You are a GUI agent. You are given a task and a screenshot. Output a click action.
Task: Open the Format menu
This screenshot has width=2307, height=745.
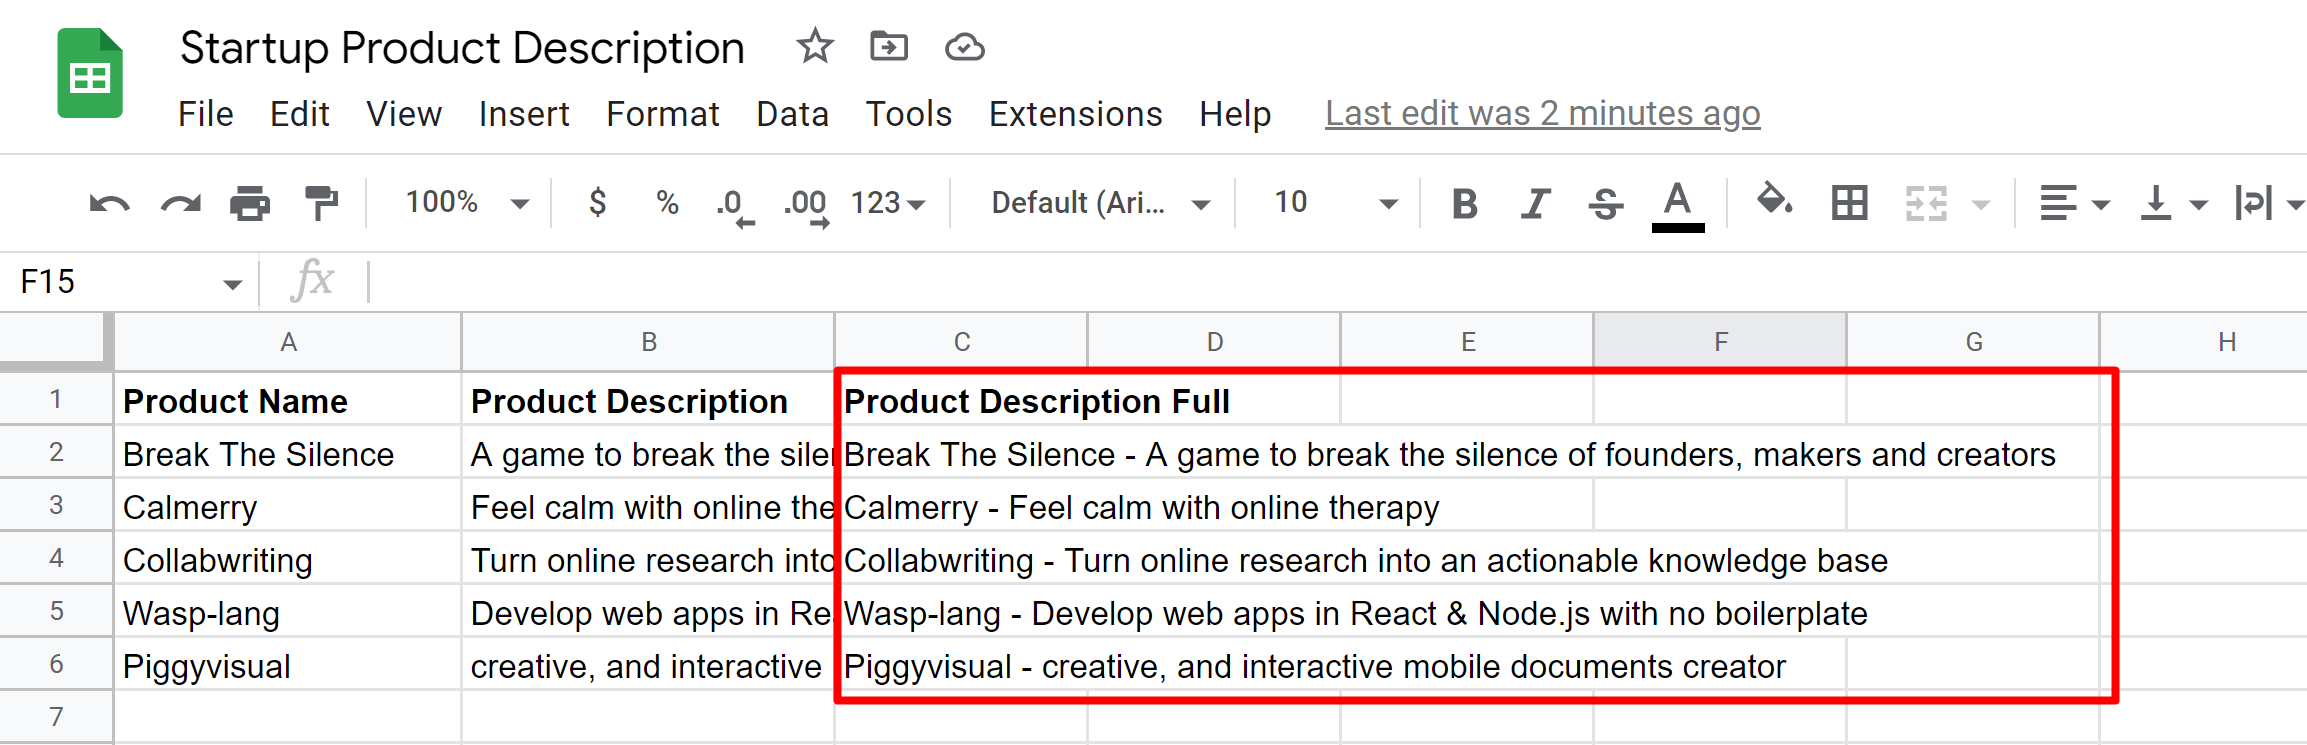pyautogui.click(x=662, y=114)
